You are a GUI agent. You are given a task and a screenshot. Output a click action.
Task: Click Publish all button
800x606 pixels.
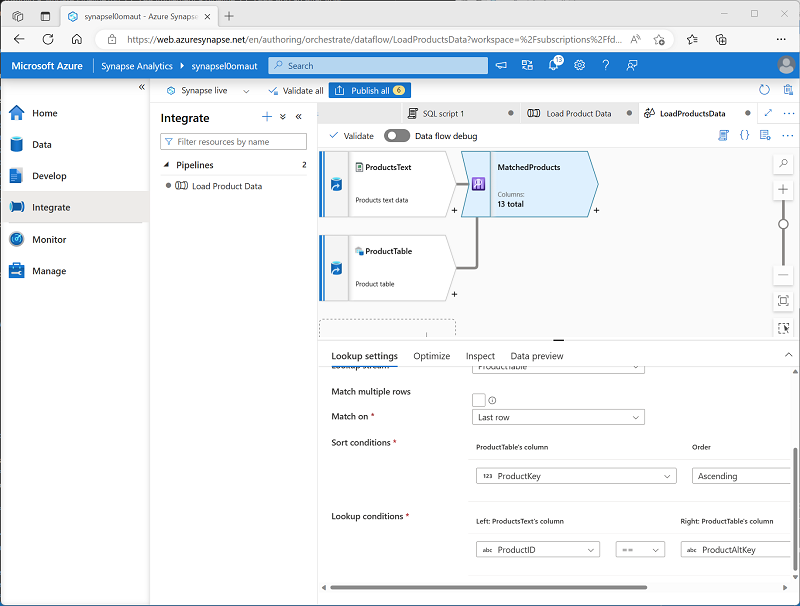point(370,90)
